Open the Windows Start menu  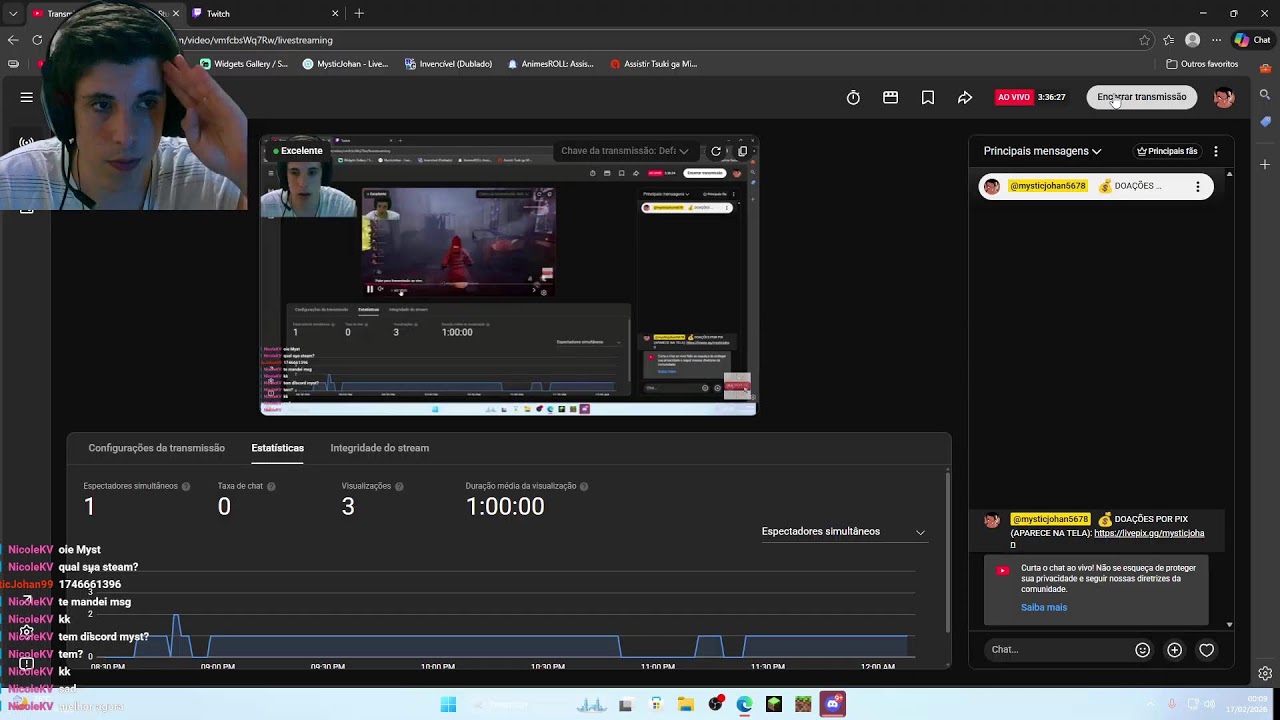click(448, 704)
